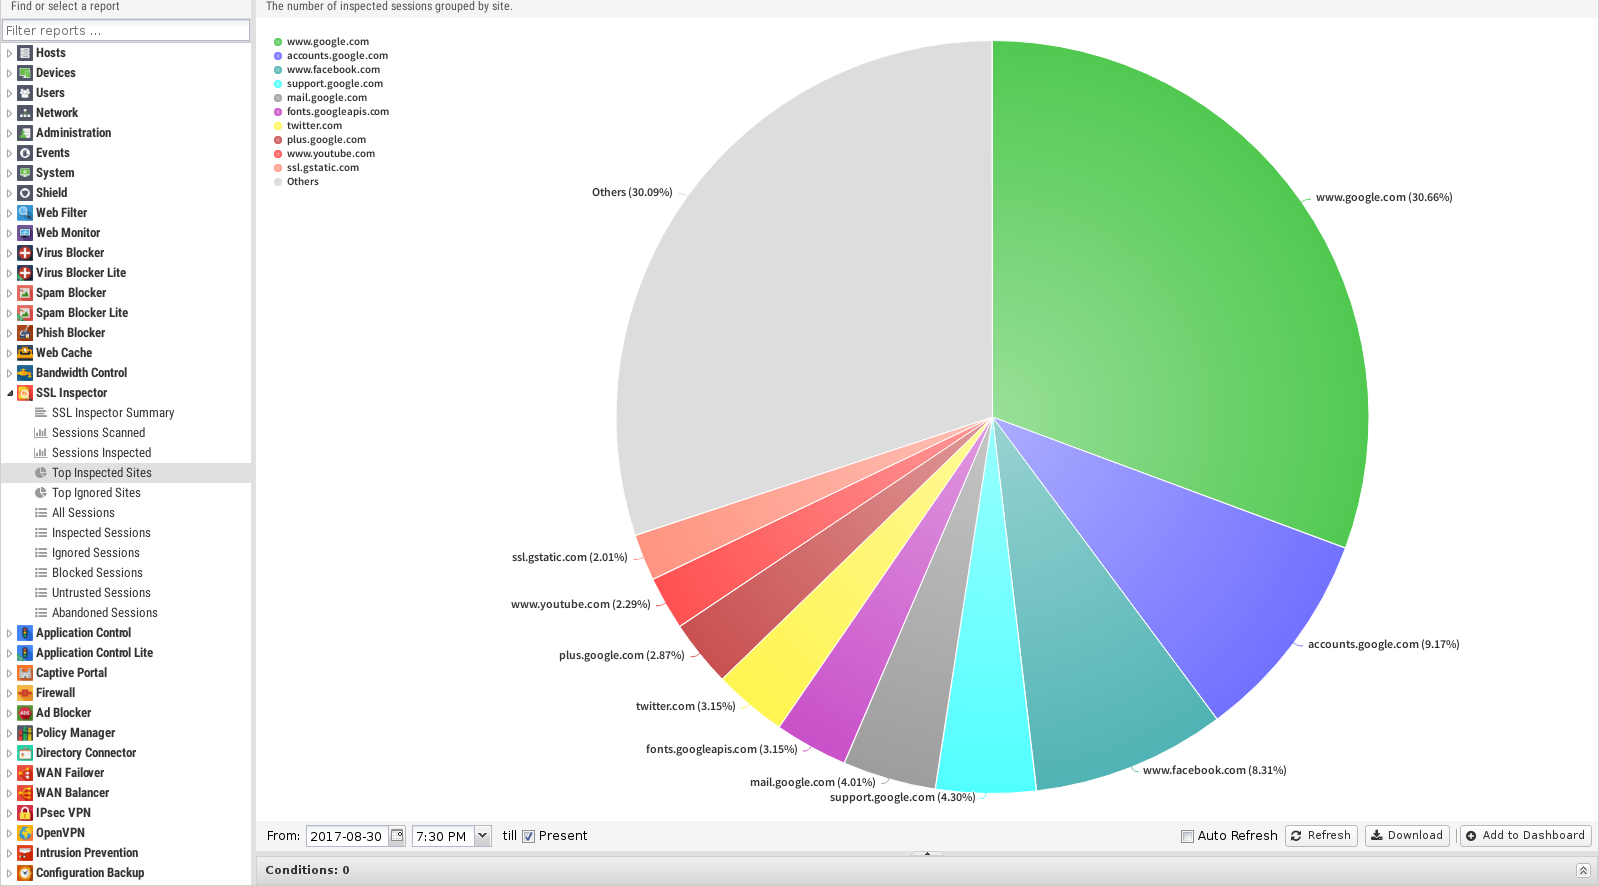Click the Events category icon
This screenshot has width=1599, height=886.
tap(25, 153)
